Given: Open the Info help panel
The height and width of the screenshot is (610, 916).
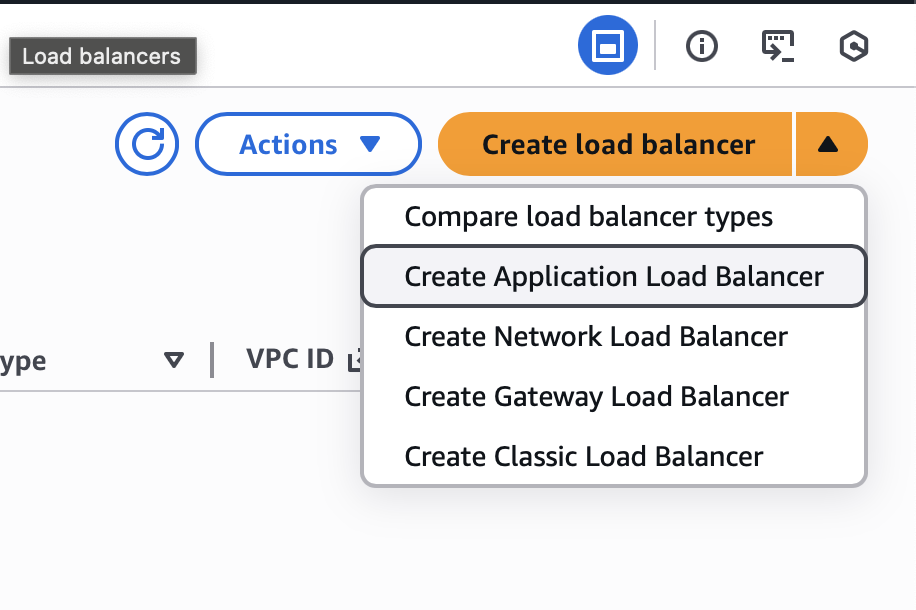Looking at the screenshot, I should [701, 45].
